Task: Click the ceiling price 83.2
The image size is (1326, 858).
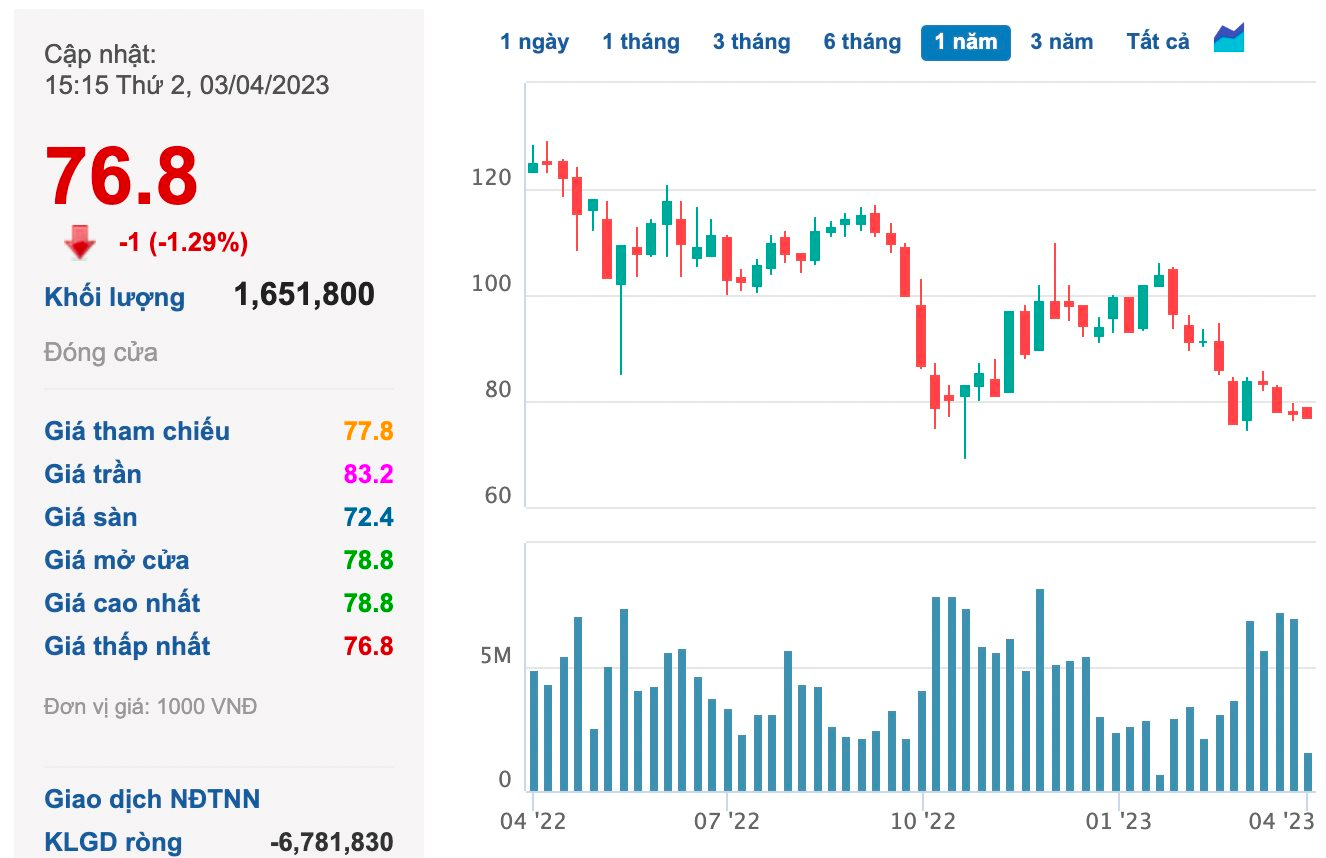Action: click(368, 474)
